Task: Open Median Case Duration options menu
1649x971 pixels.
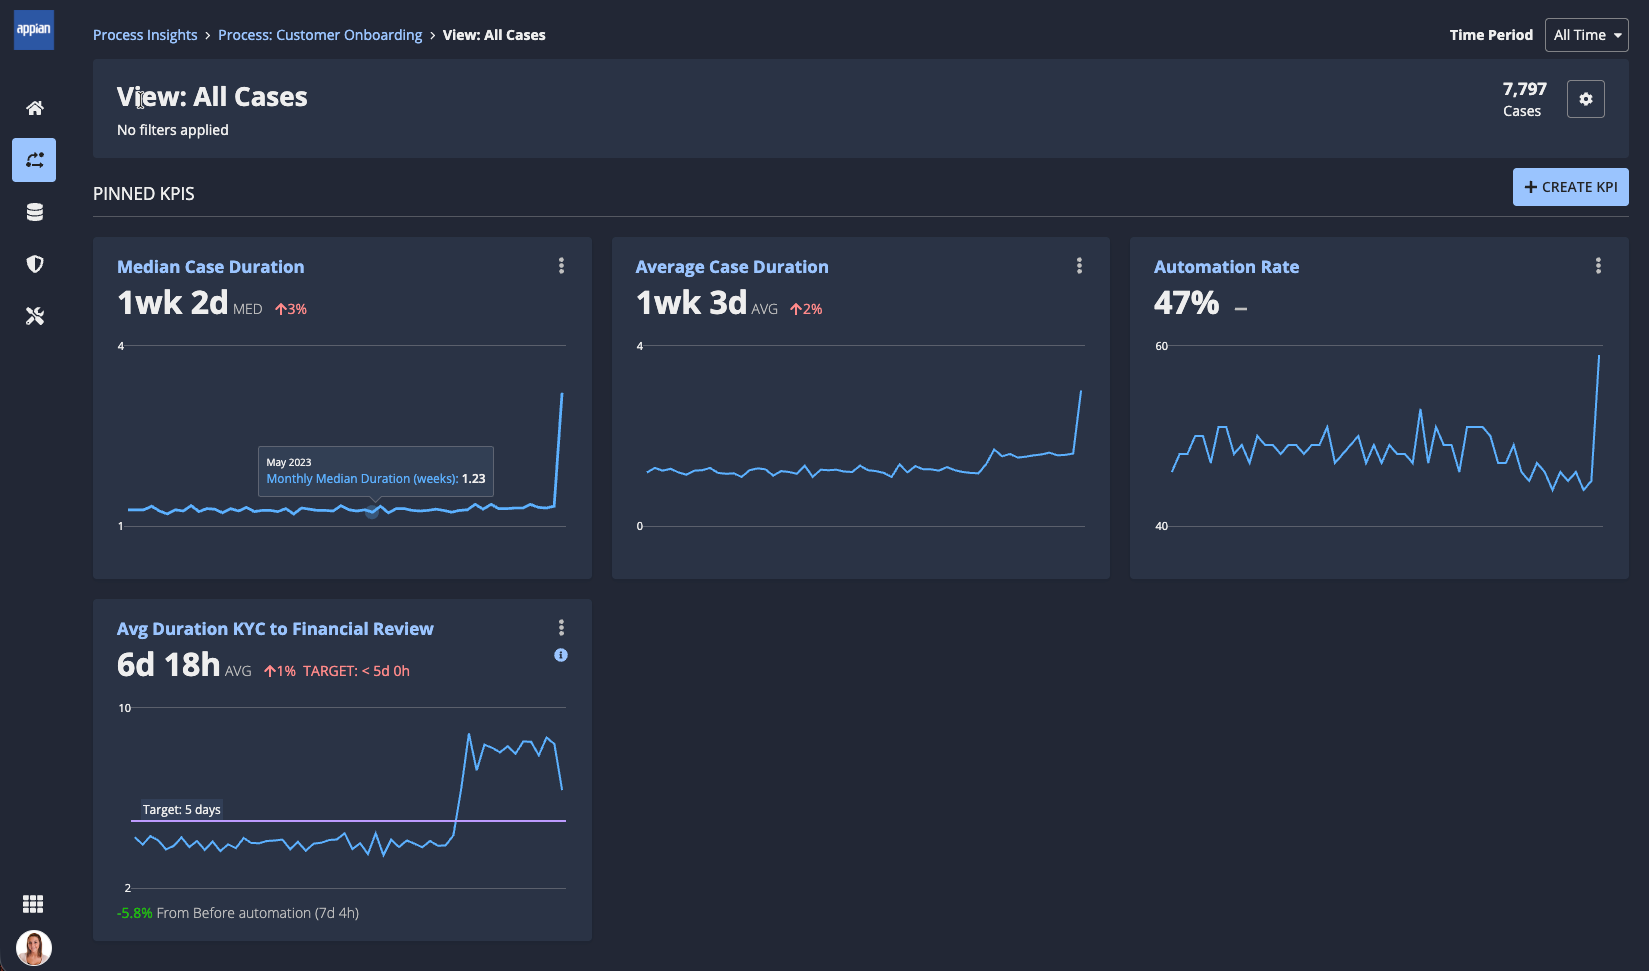Action: click(561, 266)
